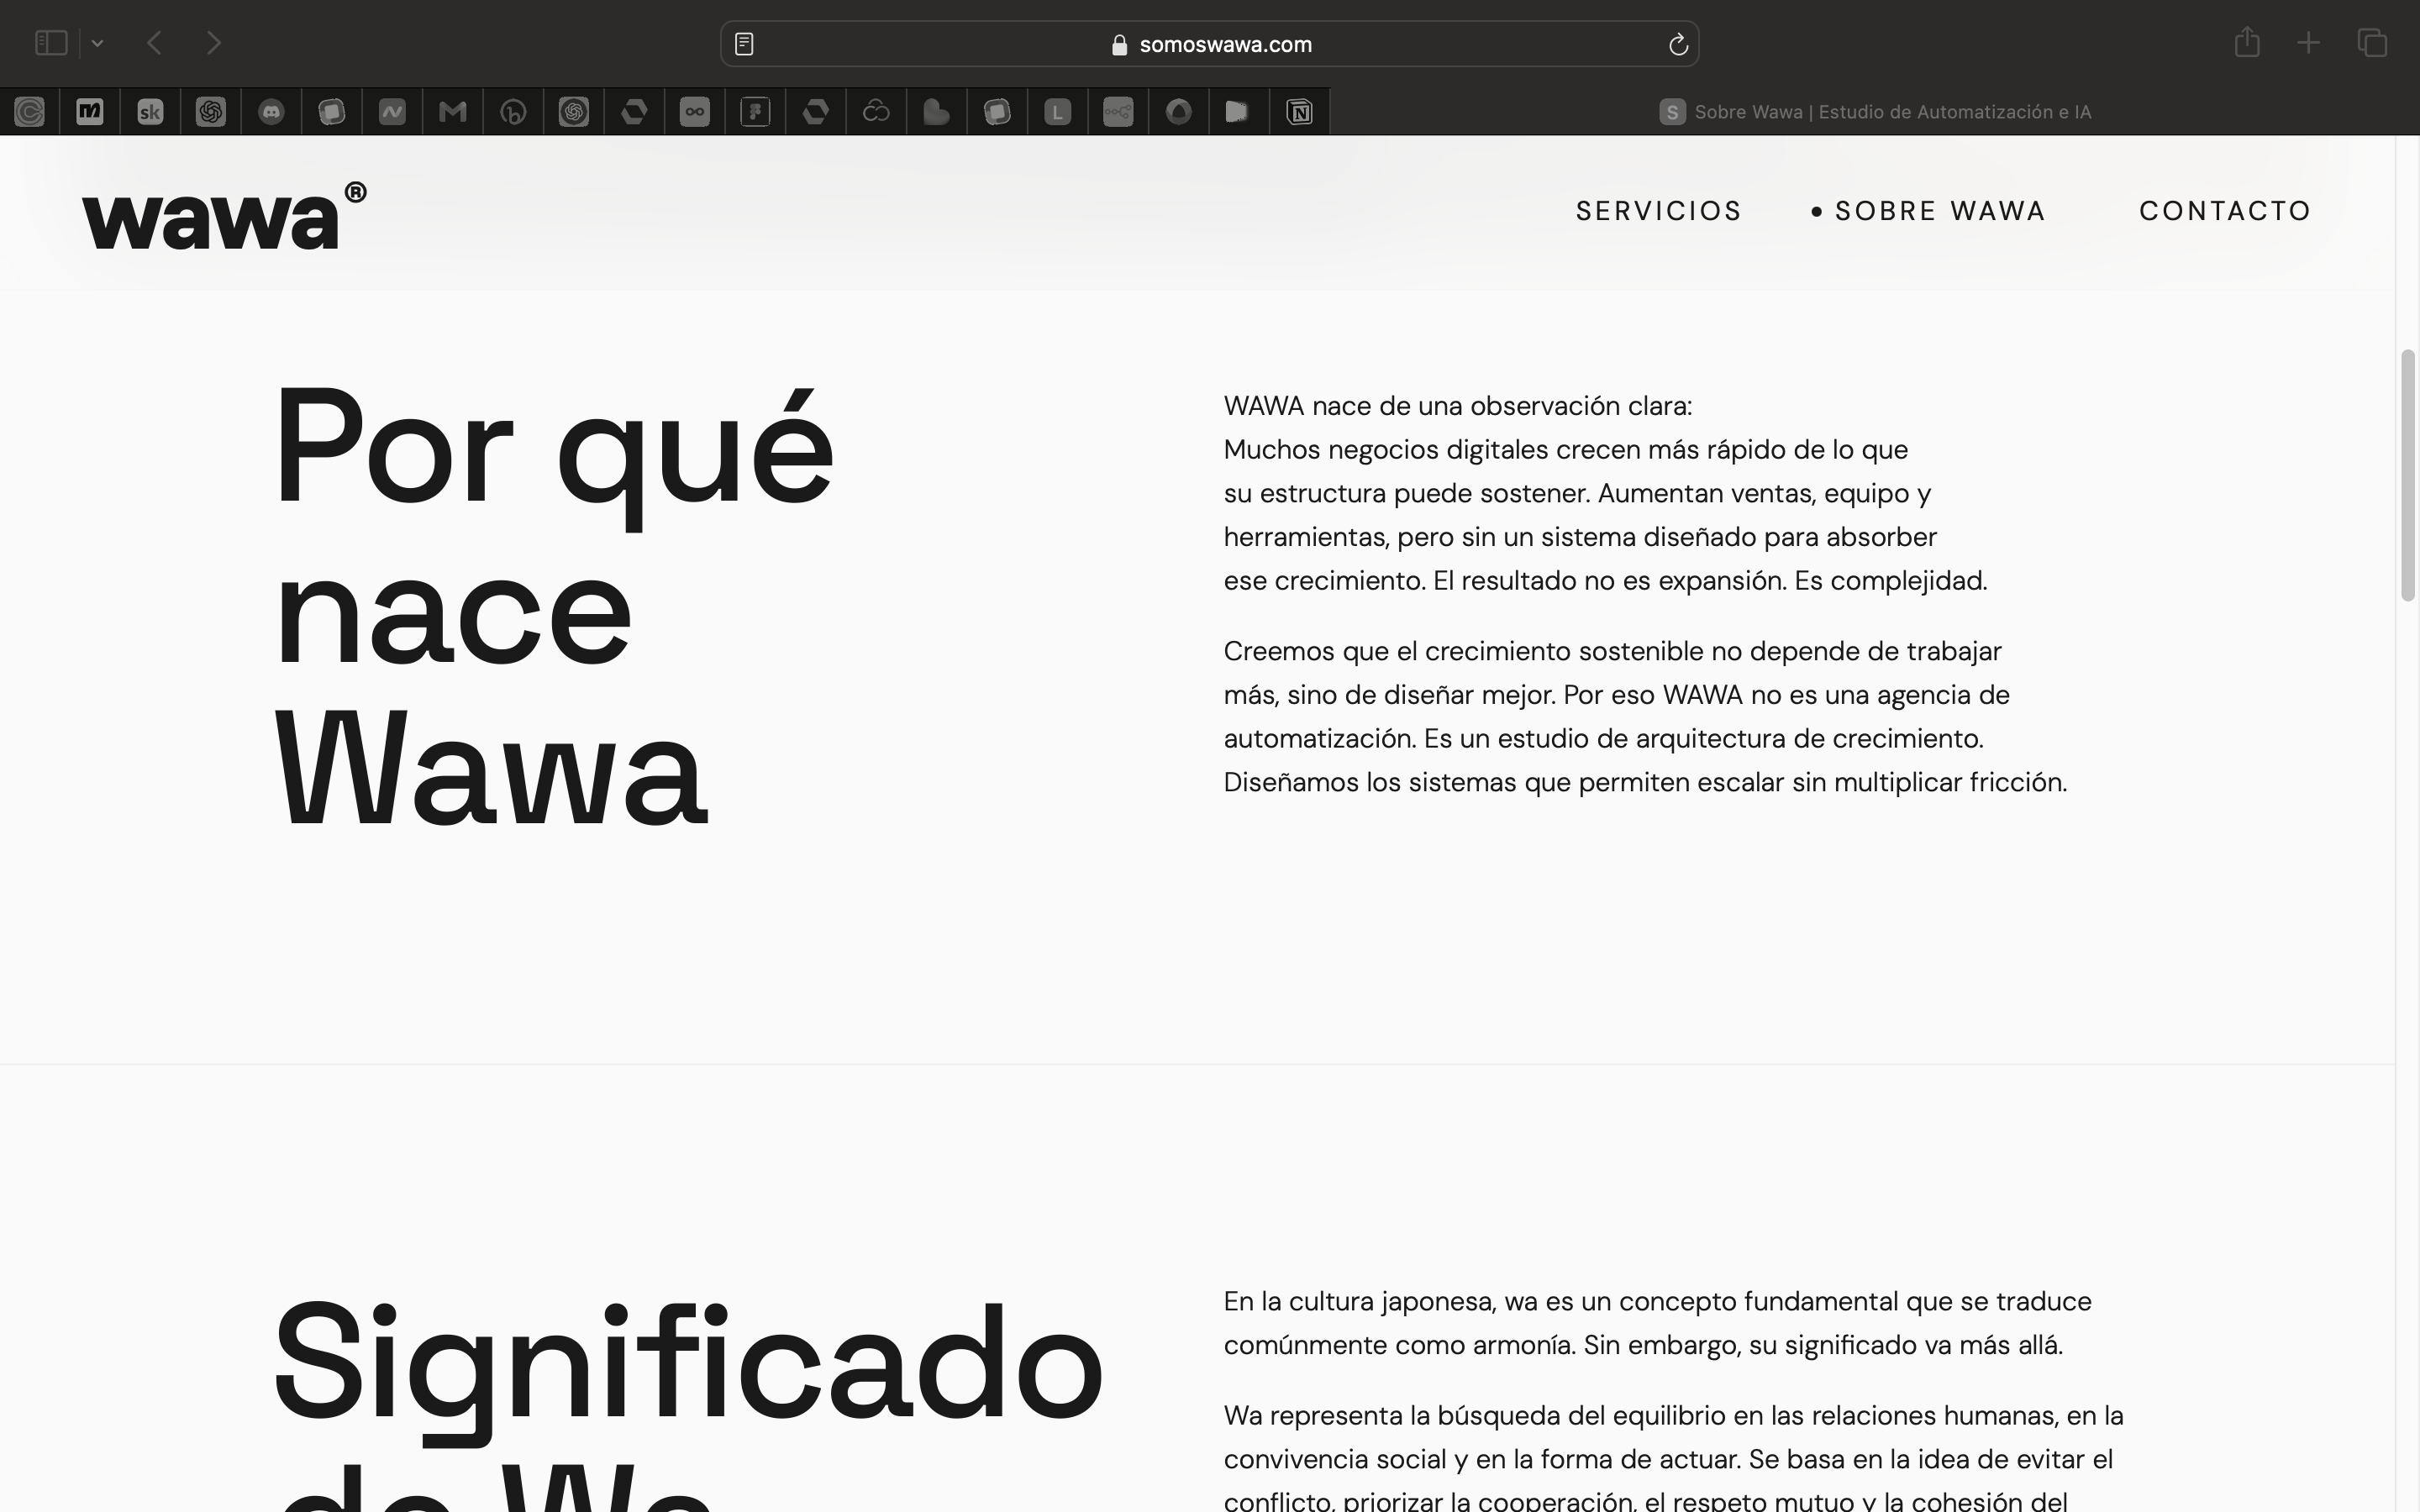Click paragraph starting 'En la cultura japonesa'
This screenshot has width=2420, height=1512.
pos(1657,1323)
